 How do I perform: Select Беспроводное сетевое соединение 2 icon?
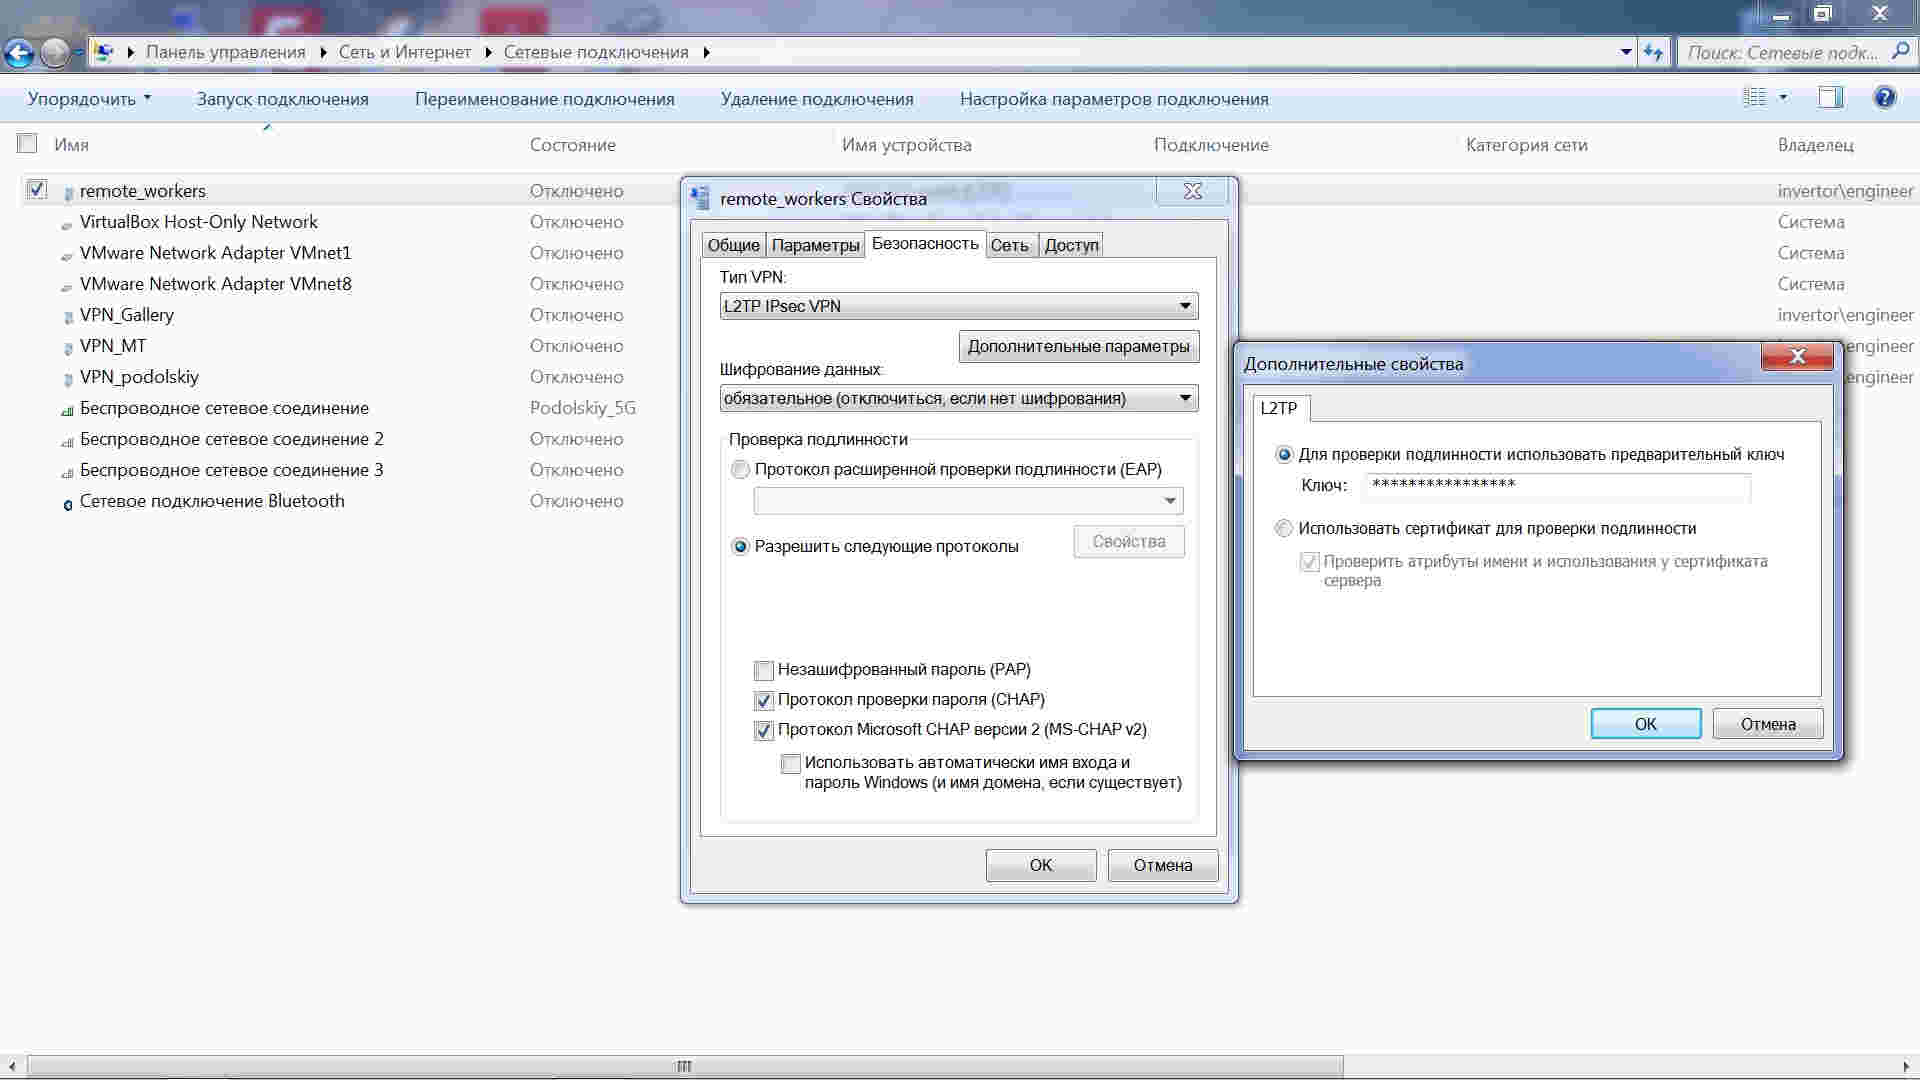tap(68, 440)
